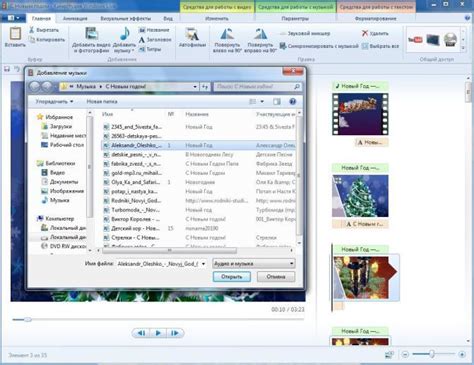Open Movie Maker help icon in ribbon
The height and width of the screenshot is (365, 474).
468,18
